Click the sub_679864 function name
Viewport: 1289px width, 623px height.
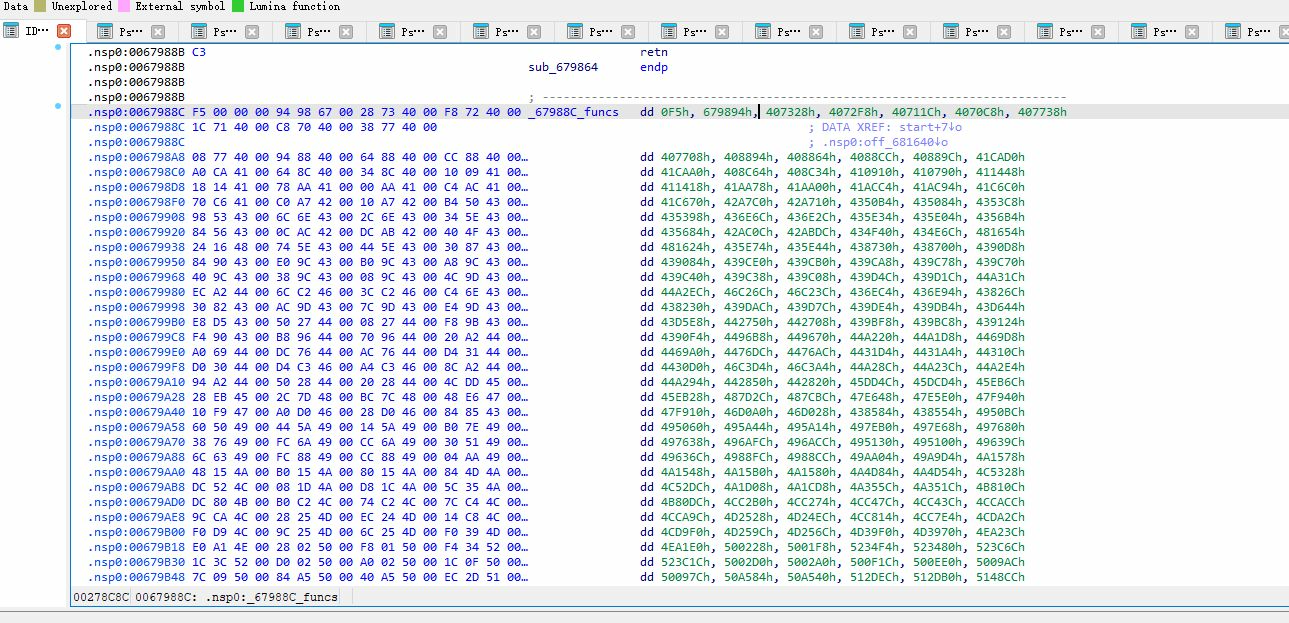coord(563,67)
